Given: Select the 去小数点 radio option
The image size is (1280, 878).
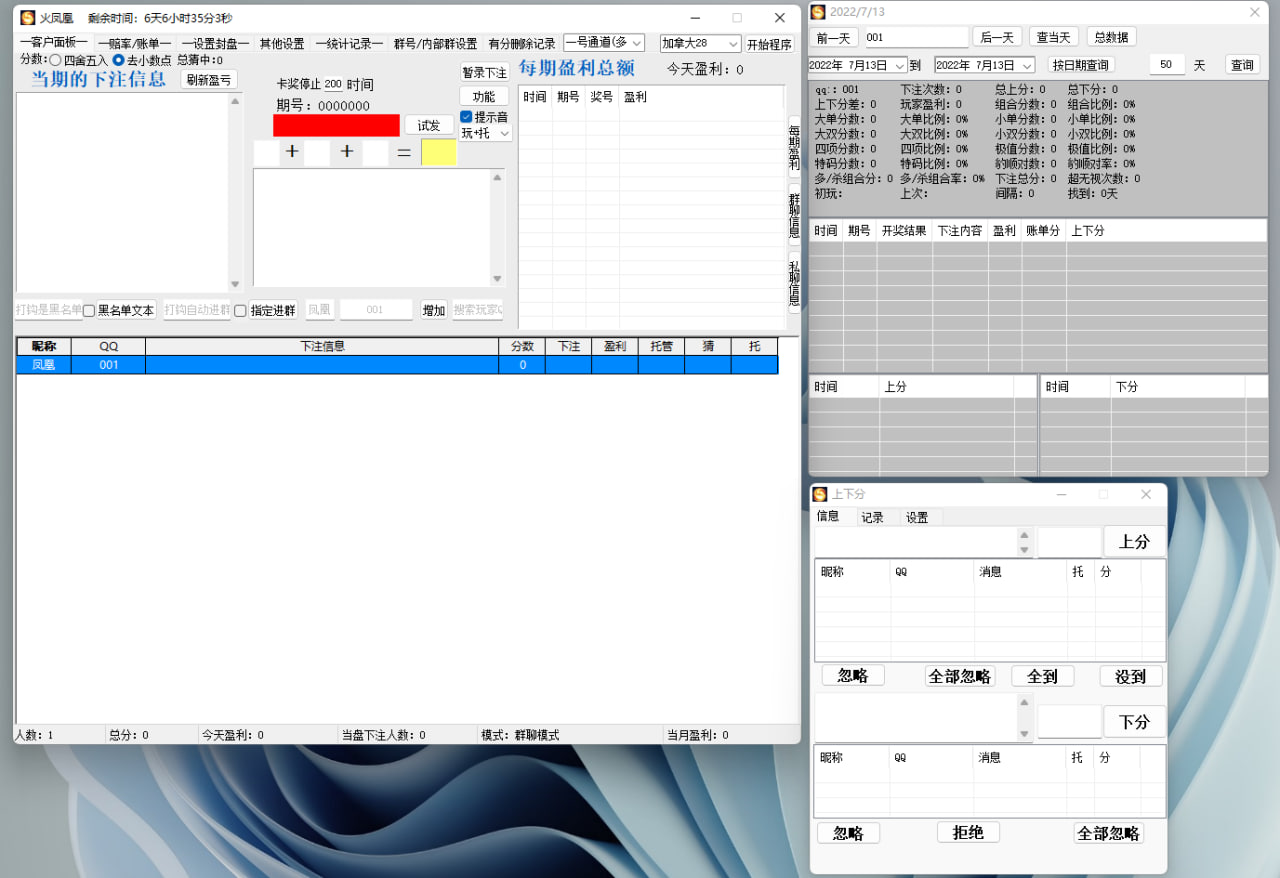Looking at the screenshot, I should tap(119, 60).
